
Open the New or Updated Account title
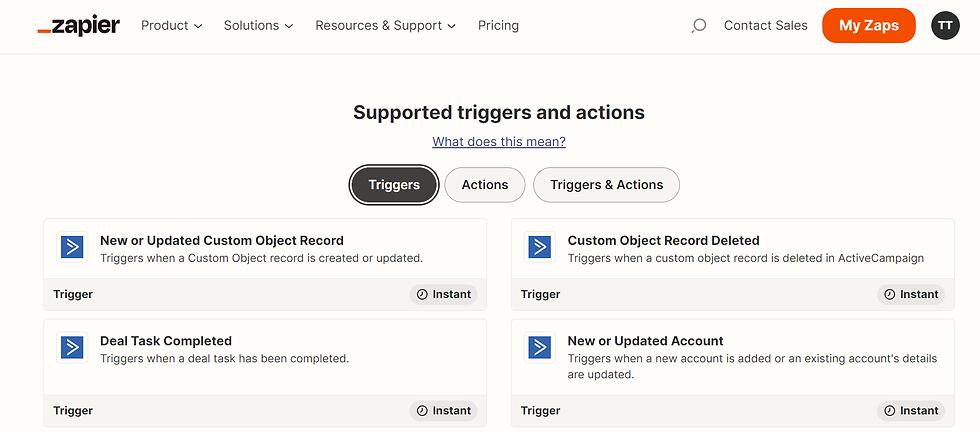(646, 341)
